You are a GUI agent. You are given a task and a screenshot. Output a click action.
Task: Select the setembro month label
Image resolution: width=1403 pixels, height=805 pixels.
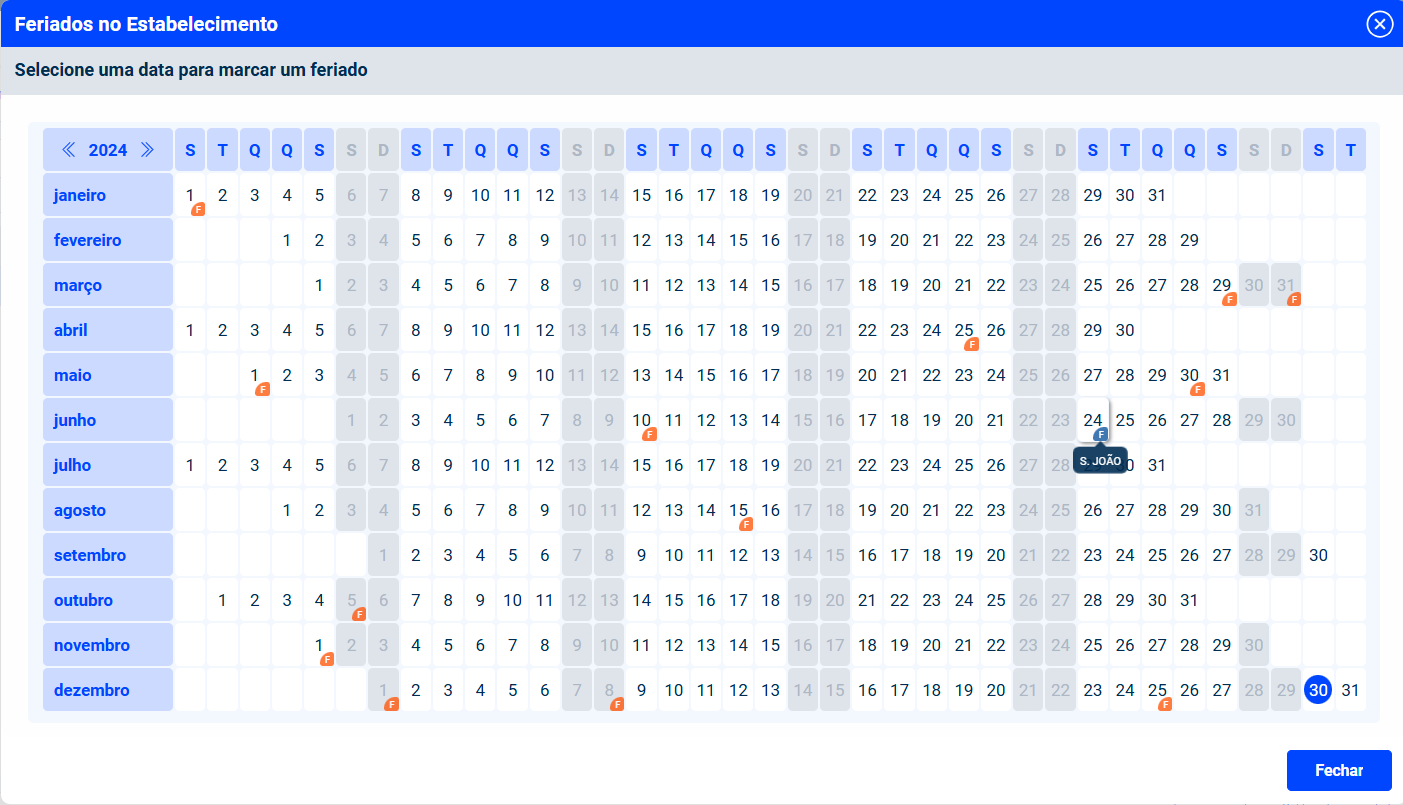(108, 555)
